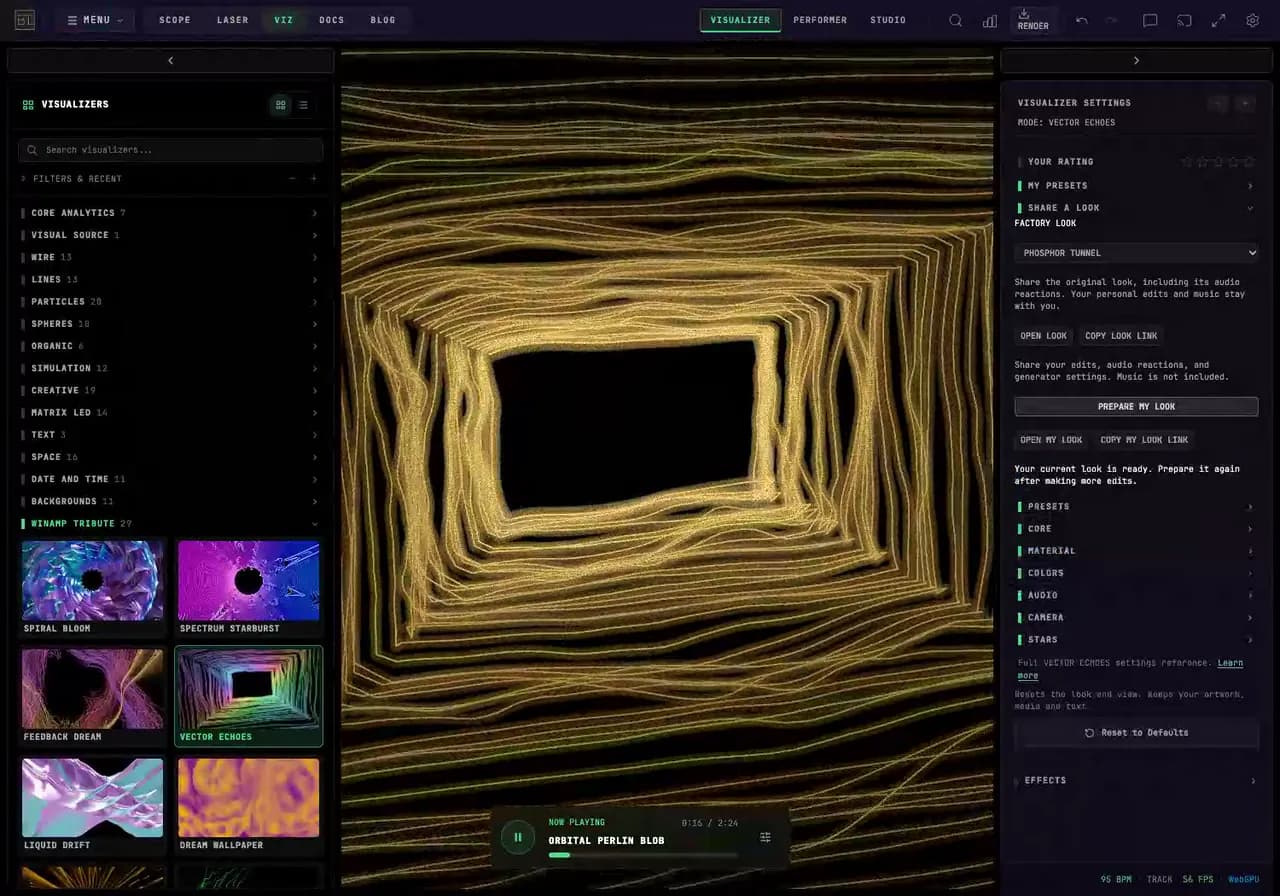Expand the Colors settings section
The image size is (1280, 896).
click(1136, 573)
